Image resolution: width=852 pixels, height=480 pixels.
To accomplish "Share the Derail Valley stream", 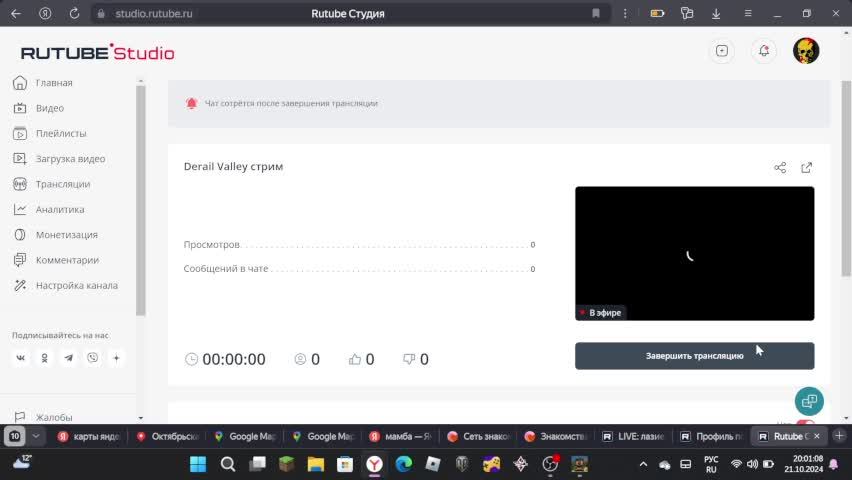I will [780, 167].
